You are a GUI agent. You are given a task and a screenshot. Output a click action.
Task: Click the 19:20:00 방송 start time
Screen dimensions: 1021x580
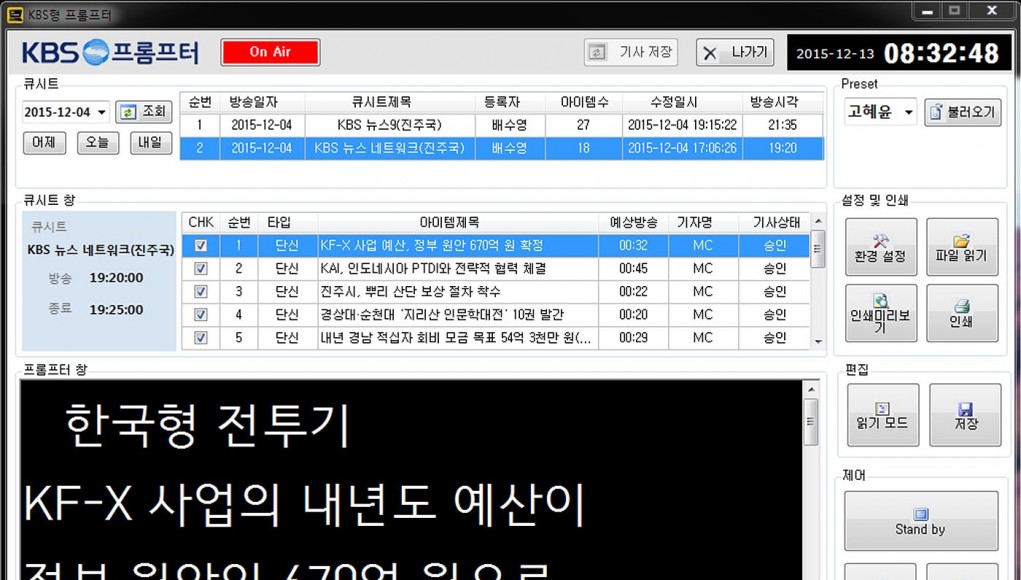pyautogui.click(x=116, y=278)
